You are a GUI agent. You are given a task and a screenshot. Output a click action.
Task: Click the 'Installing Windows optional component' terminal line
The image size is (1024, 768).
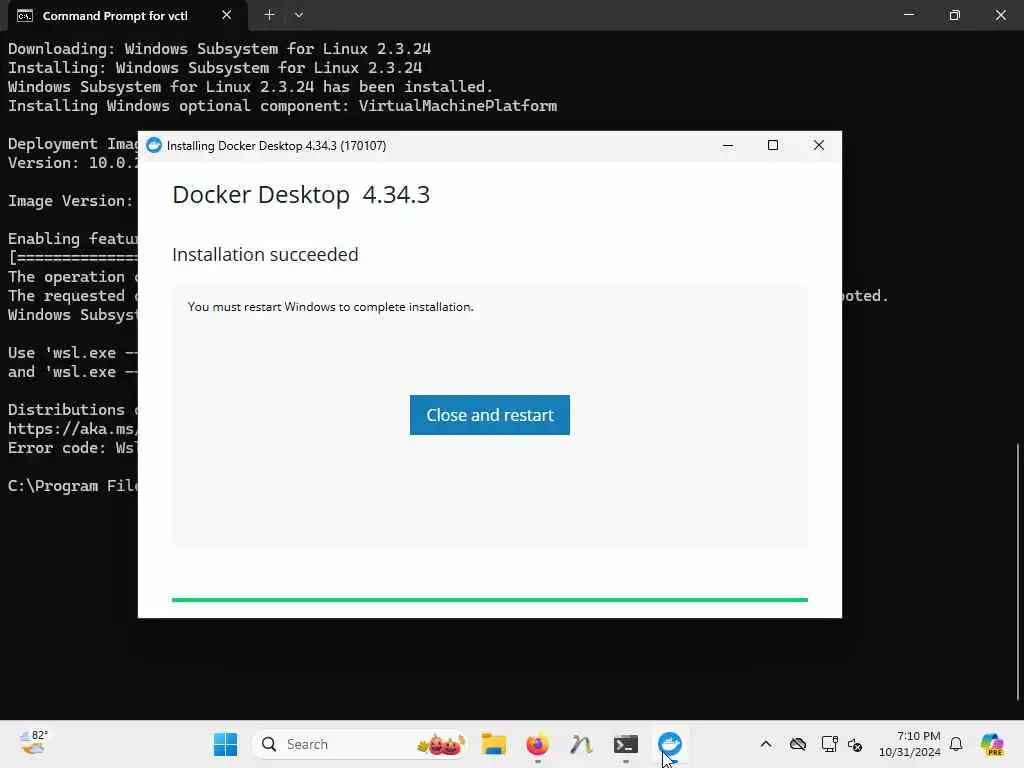click(282, 106)
